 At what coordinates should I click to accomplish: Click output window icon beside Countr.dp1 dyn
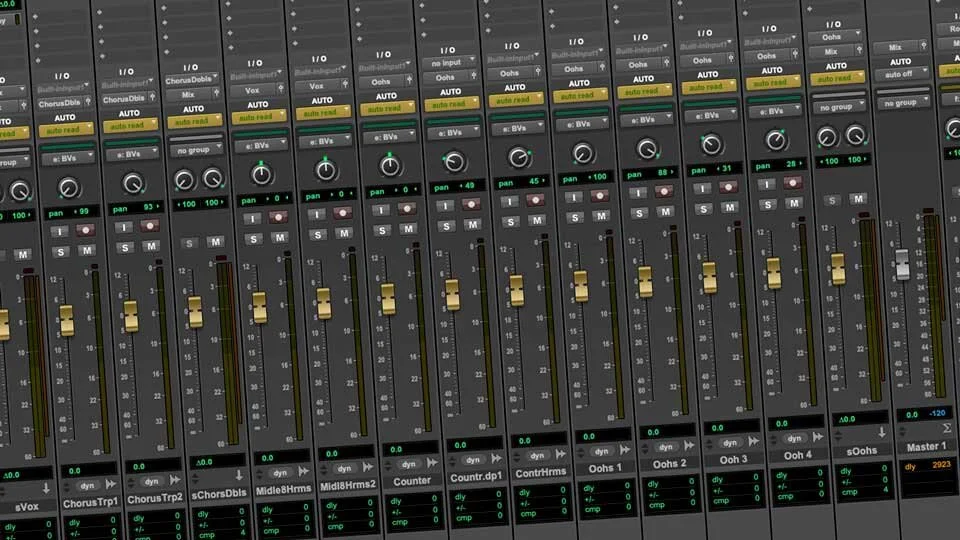pos(497,458)
